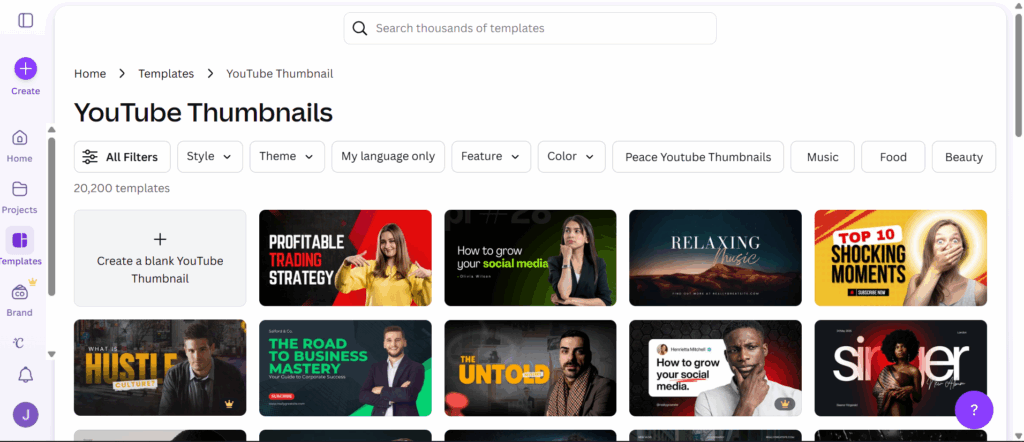1024x442 pixels.
Task: Open the account avatar labeled J
Action: point(24,414)
